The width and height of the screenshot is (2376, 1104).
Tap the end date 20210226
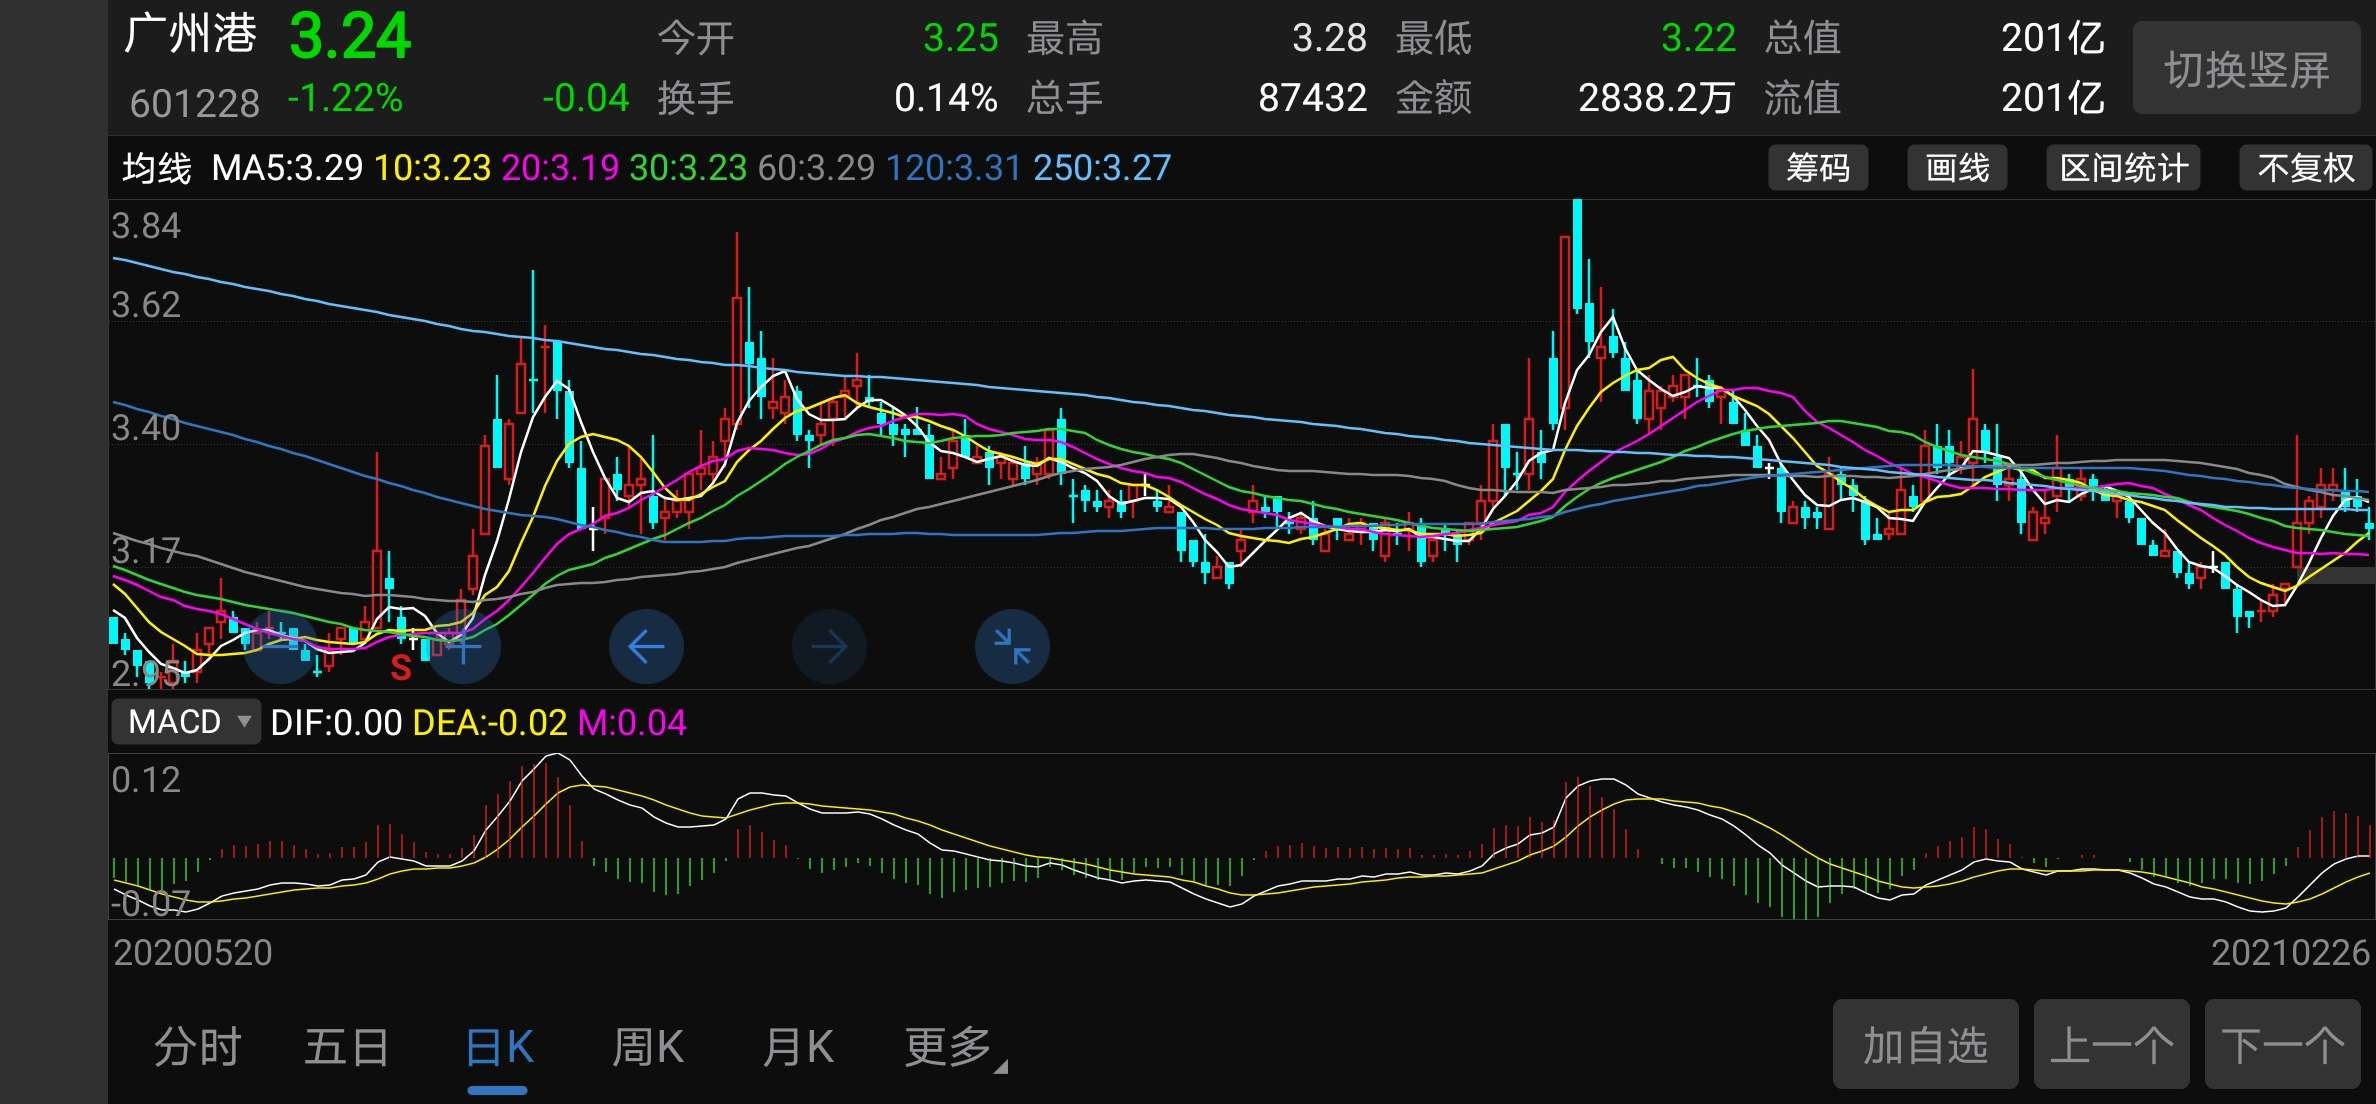click(x=2290, y=953)
